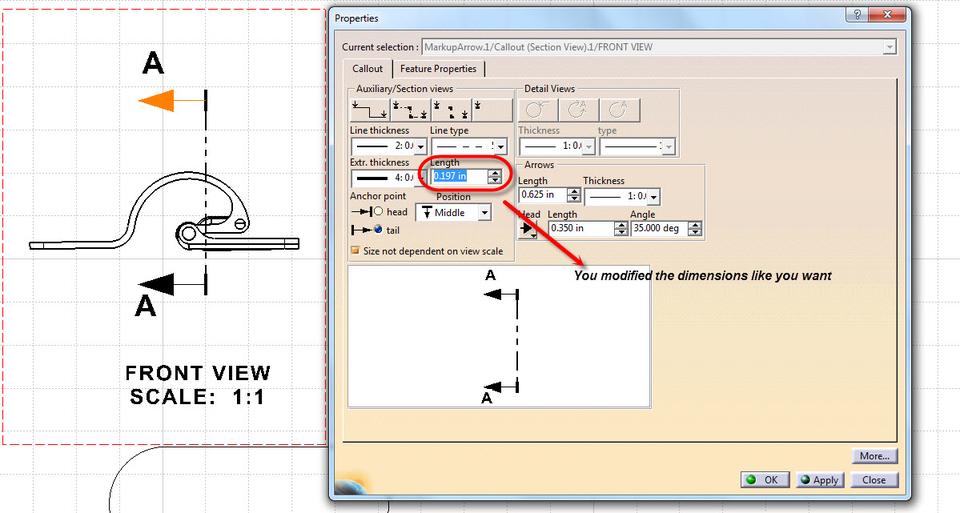Switch to the Feature Properties tab

[438, 69]
